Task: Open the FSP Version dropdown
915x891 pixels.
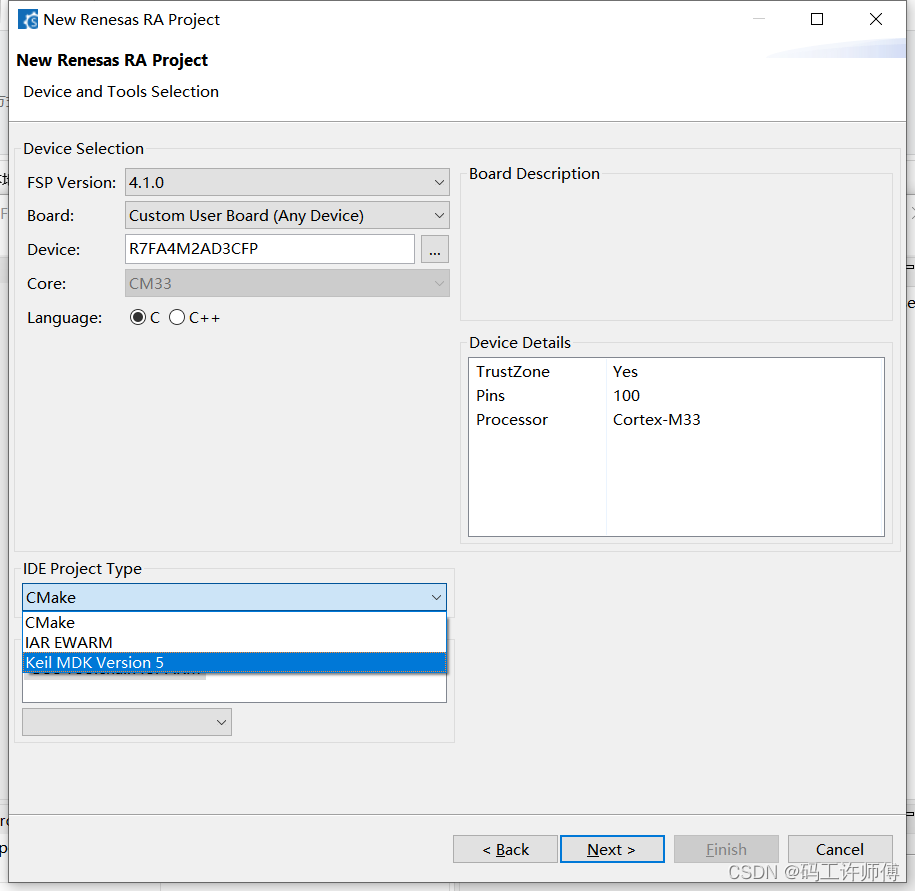Action: click(287, 183)
